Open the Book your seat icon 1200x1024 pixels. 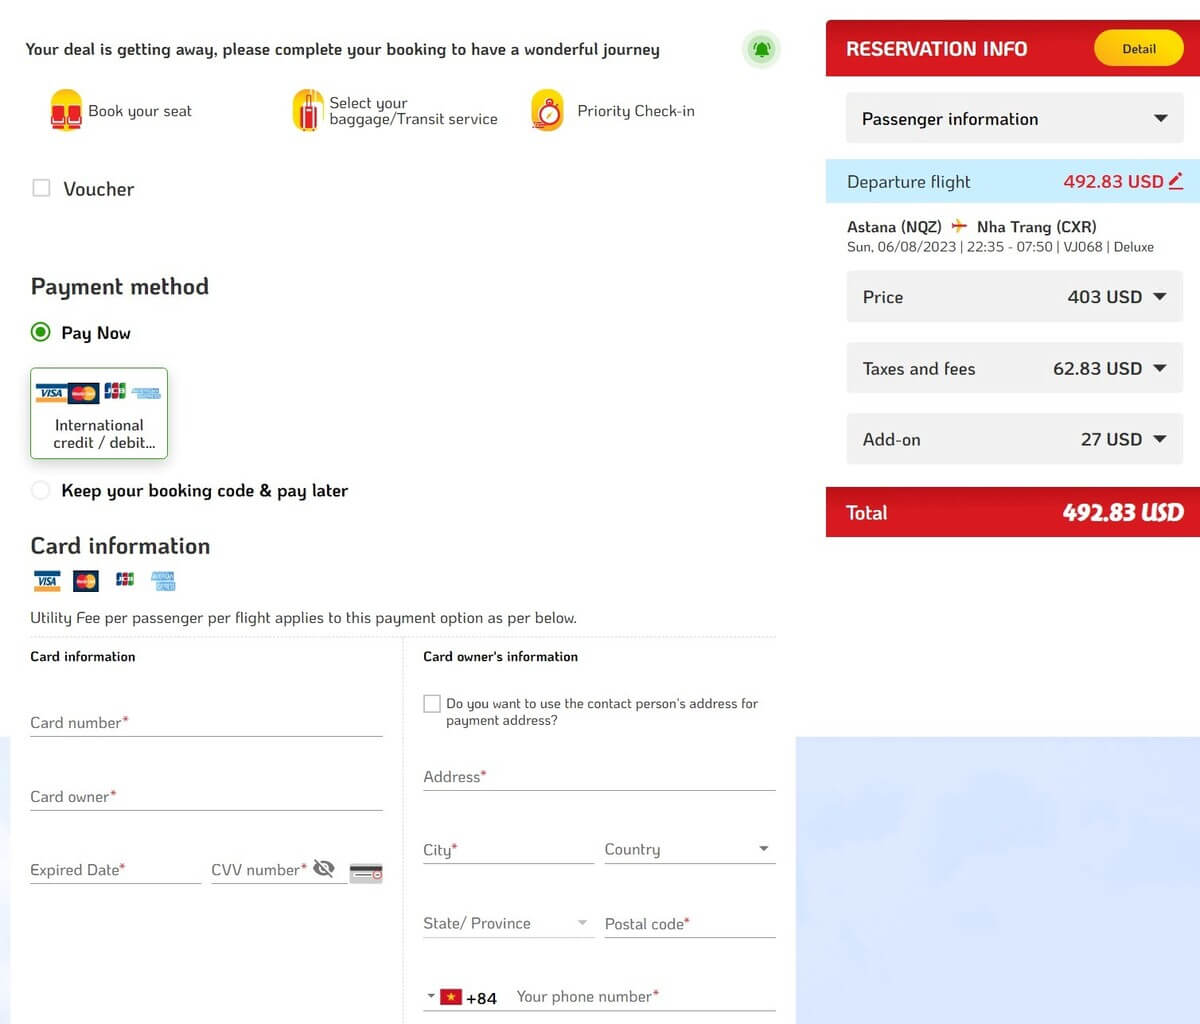click(x=66, y=111)
